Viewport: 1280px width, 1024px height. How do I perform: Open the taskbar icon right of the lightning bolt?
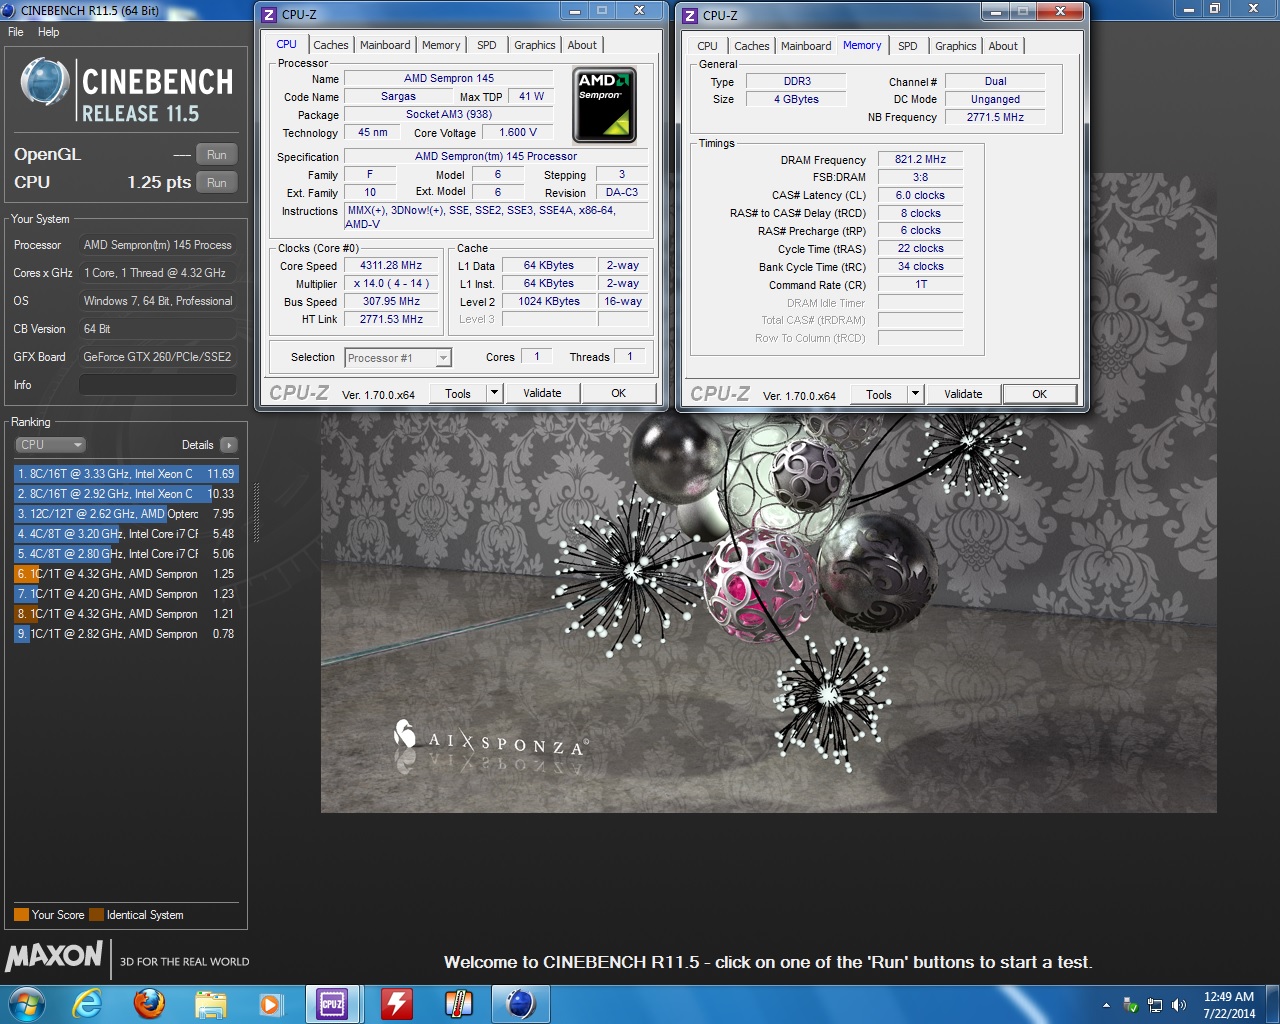(458, 1003)
